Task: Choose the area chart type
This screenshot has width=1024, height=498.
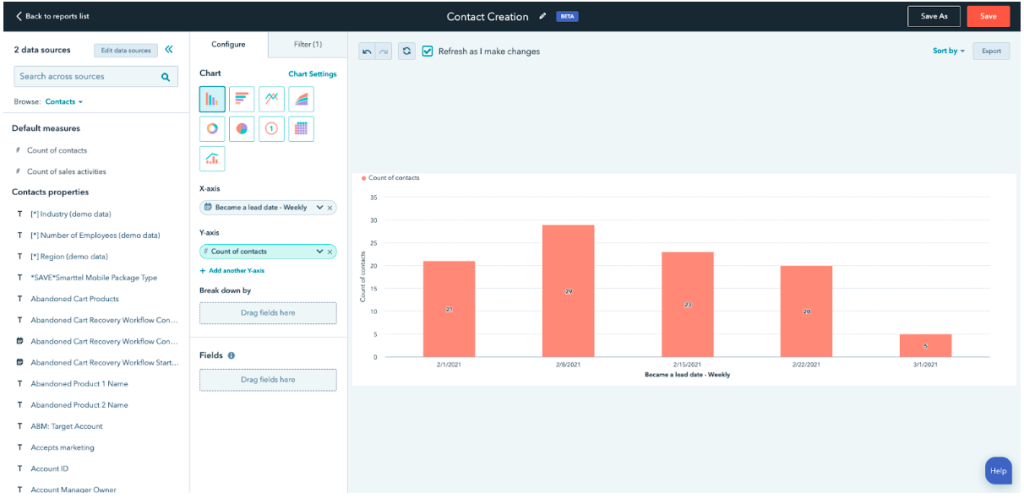Action: (301, 99)
